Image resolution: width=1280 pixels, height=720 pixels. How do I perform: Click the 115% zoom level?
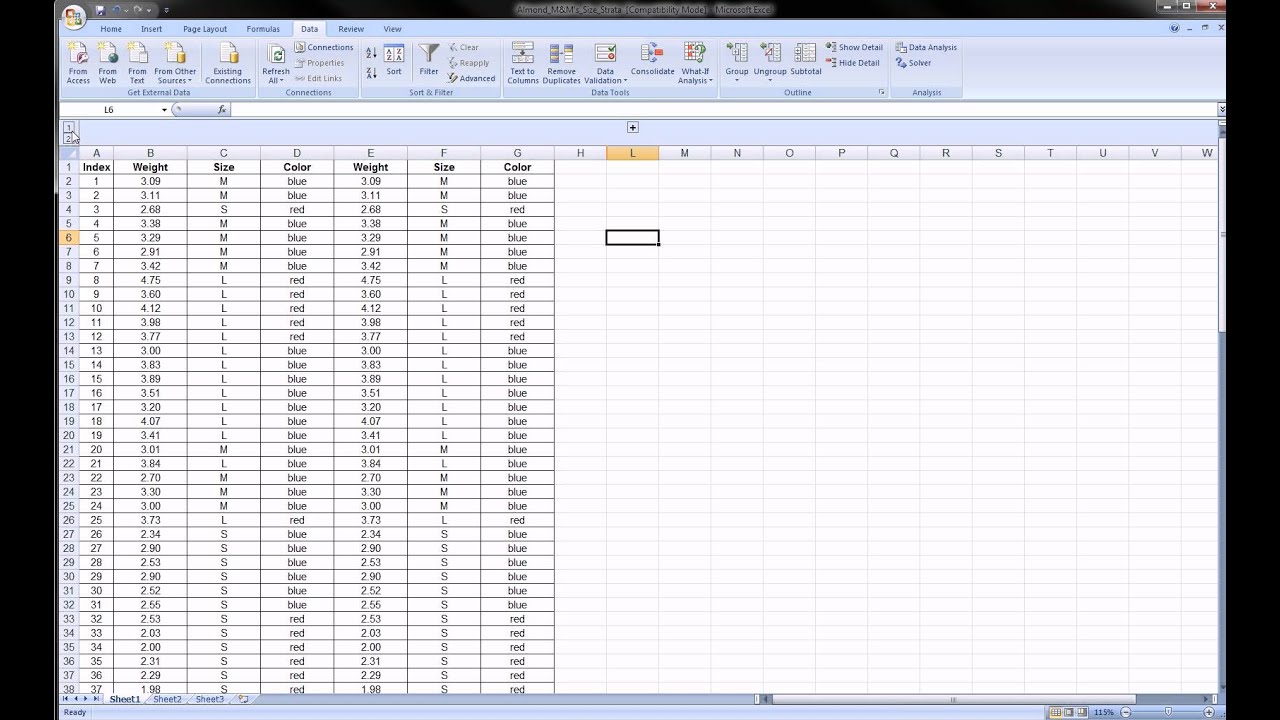(x=1104, y=712)
